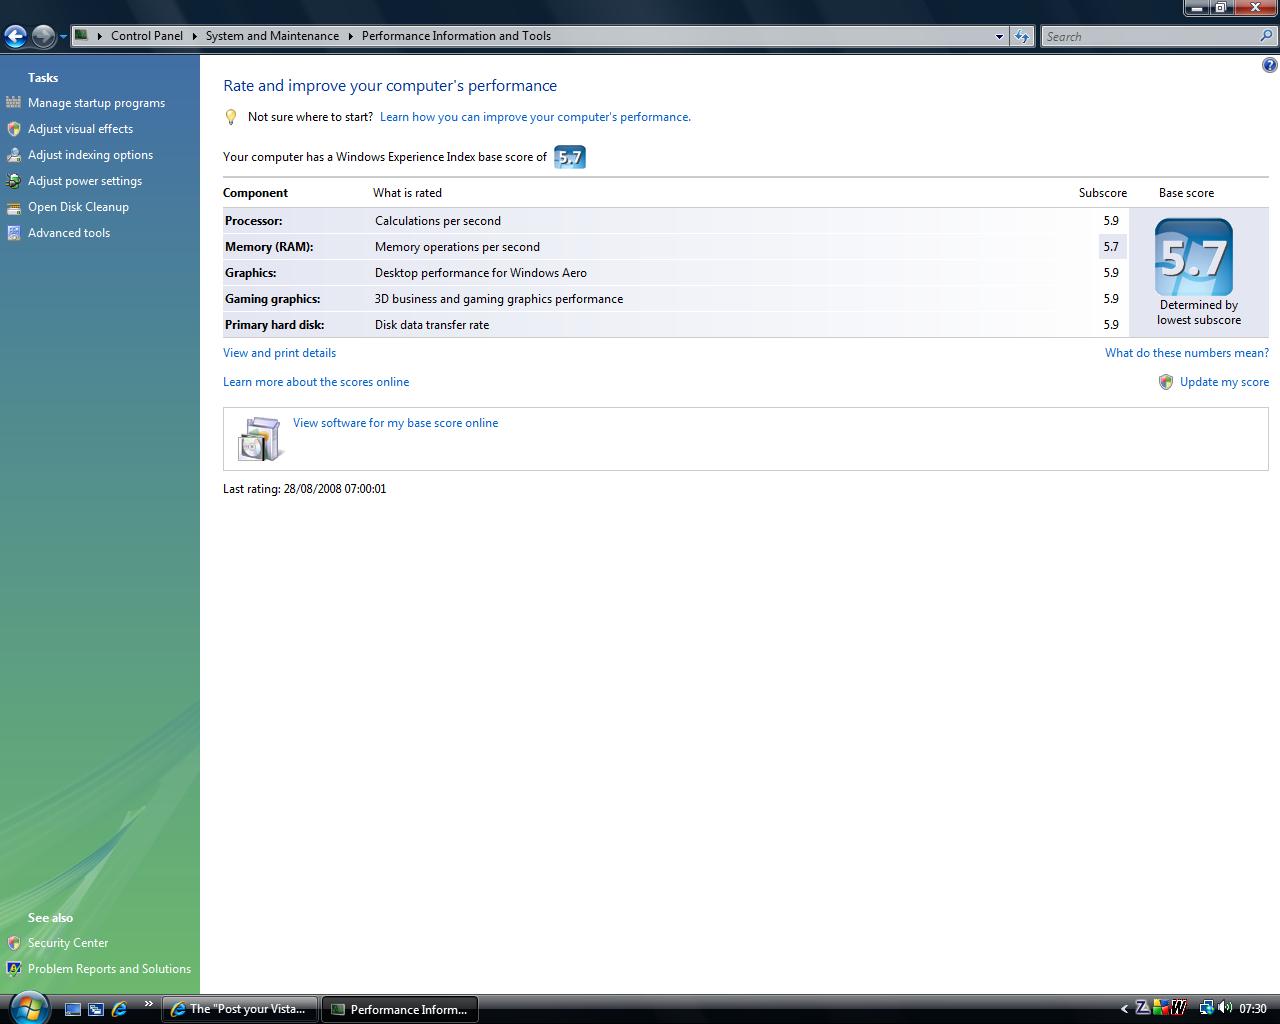Click the Adjust visual effects shield icon
1280x1024 pixels.
coord(13,128)
